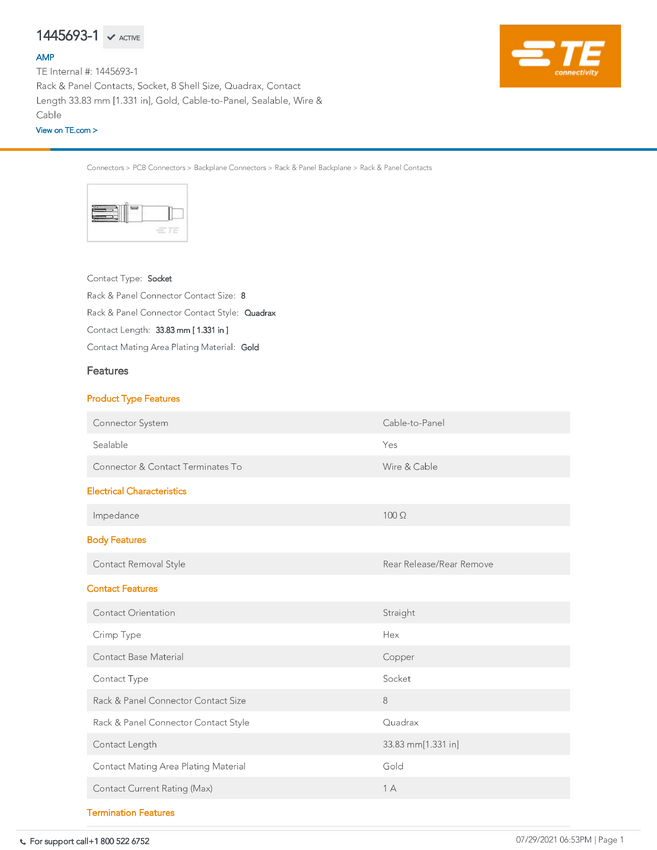Click the 'Contact Features' section heading

coord(122,589)
